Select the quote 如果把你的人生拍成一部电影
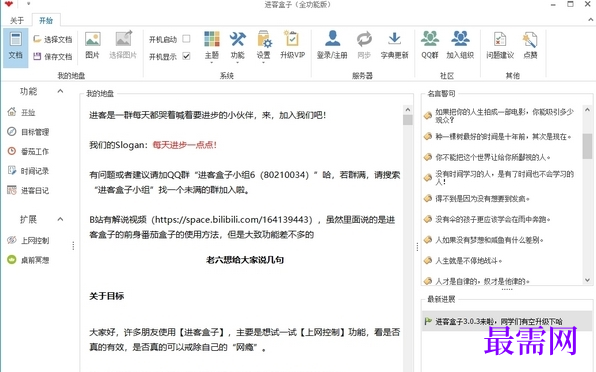The image size is (596, 372). pos(504,116)
